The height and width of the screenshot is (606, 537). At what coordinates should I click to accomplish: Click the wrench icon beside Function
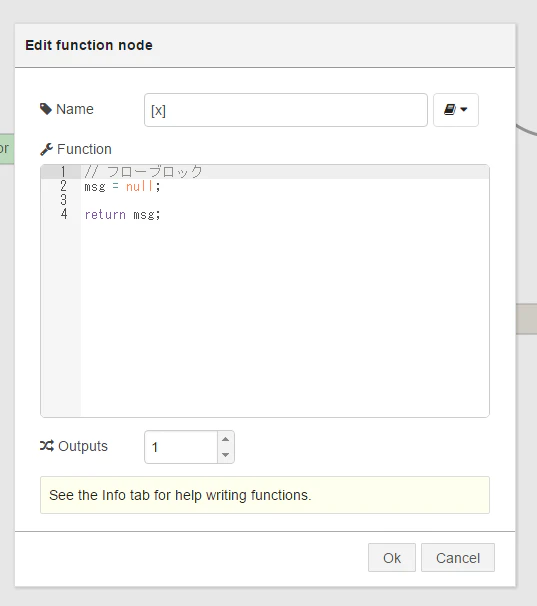tap(46, 149)
